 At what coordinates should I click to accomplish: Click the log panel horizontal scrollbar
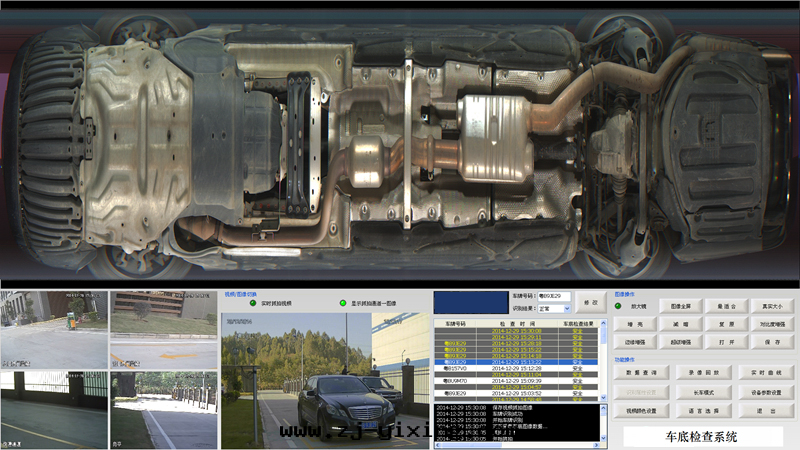[515, 446]
